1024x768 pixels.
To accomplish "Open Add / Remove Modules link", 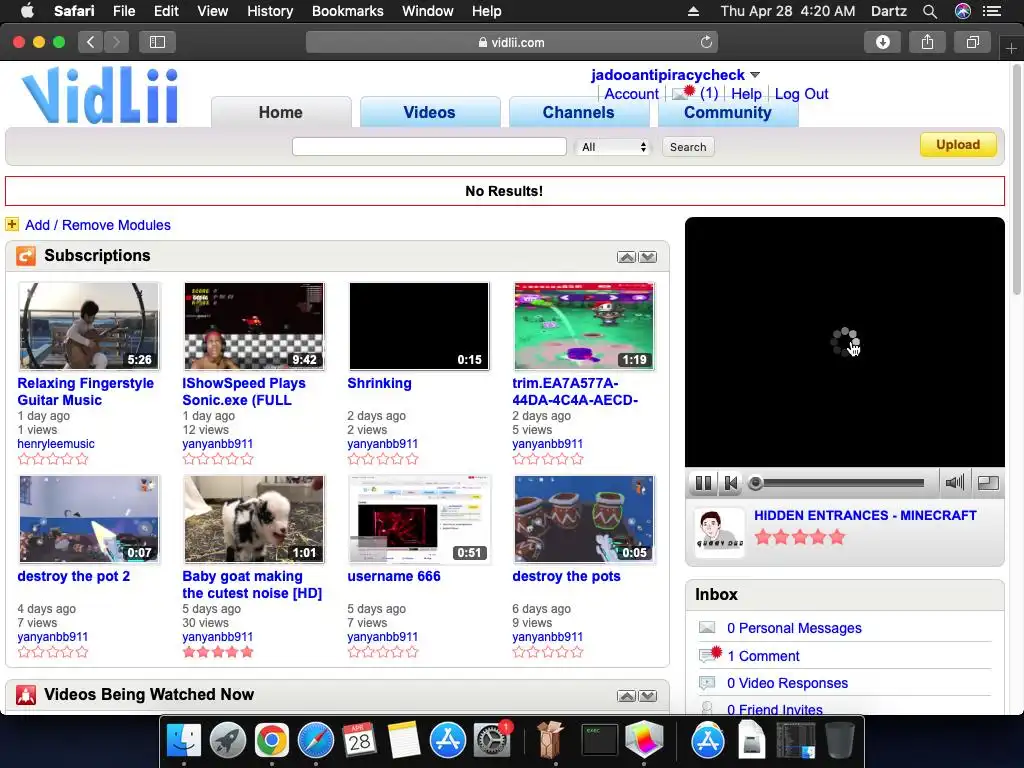I will click(98, 225).
